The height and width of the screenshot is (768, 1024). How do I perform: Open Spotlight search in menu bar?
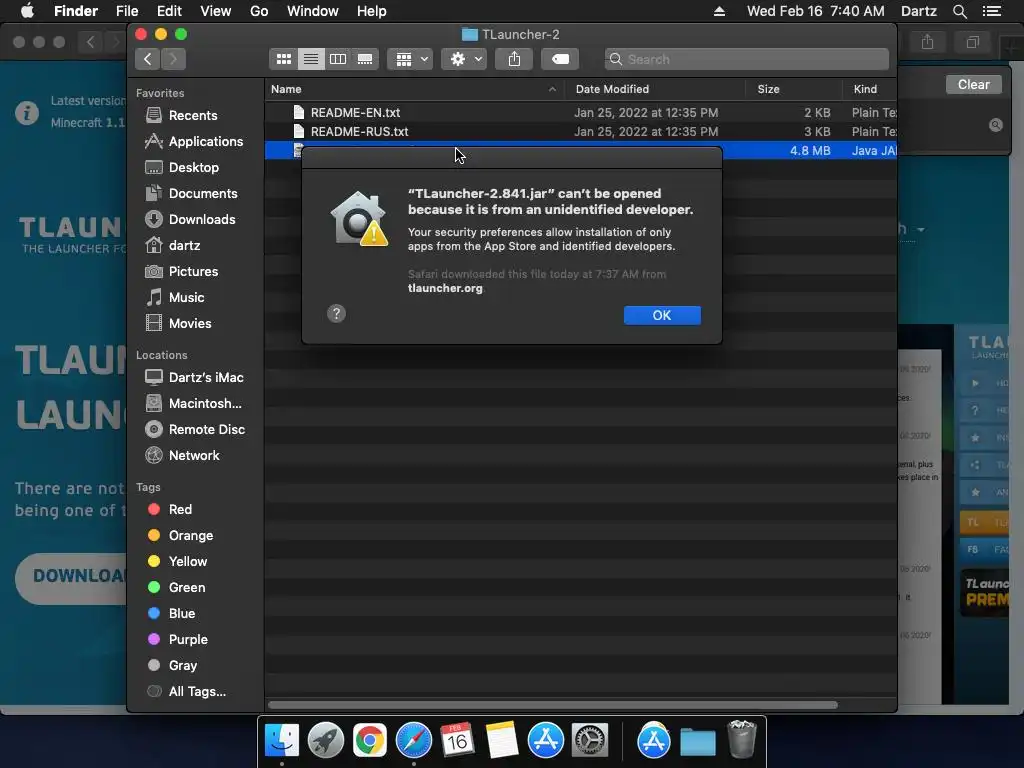click(959, 11)
